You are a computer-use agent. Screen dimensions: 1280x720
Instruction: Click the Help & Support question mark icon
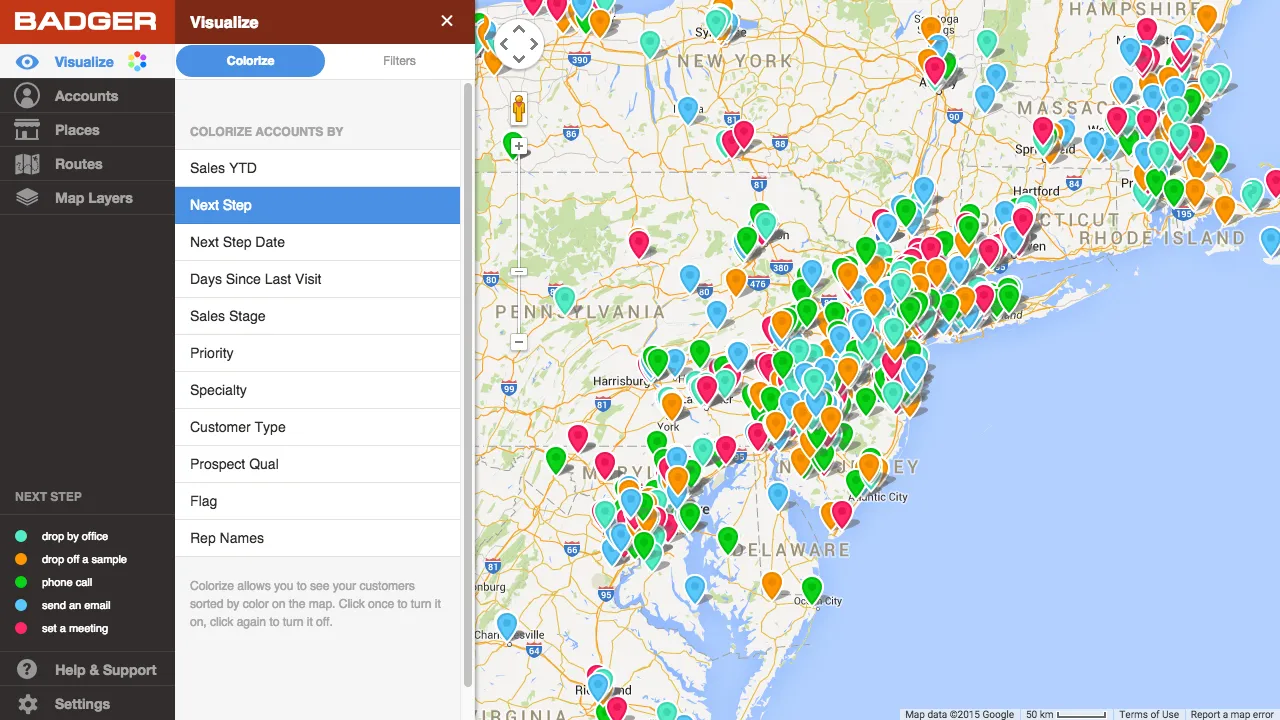coord(27,670)
